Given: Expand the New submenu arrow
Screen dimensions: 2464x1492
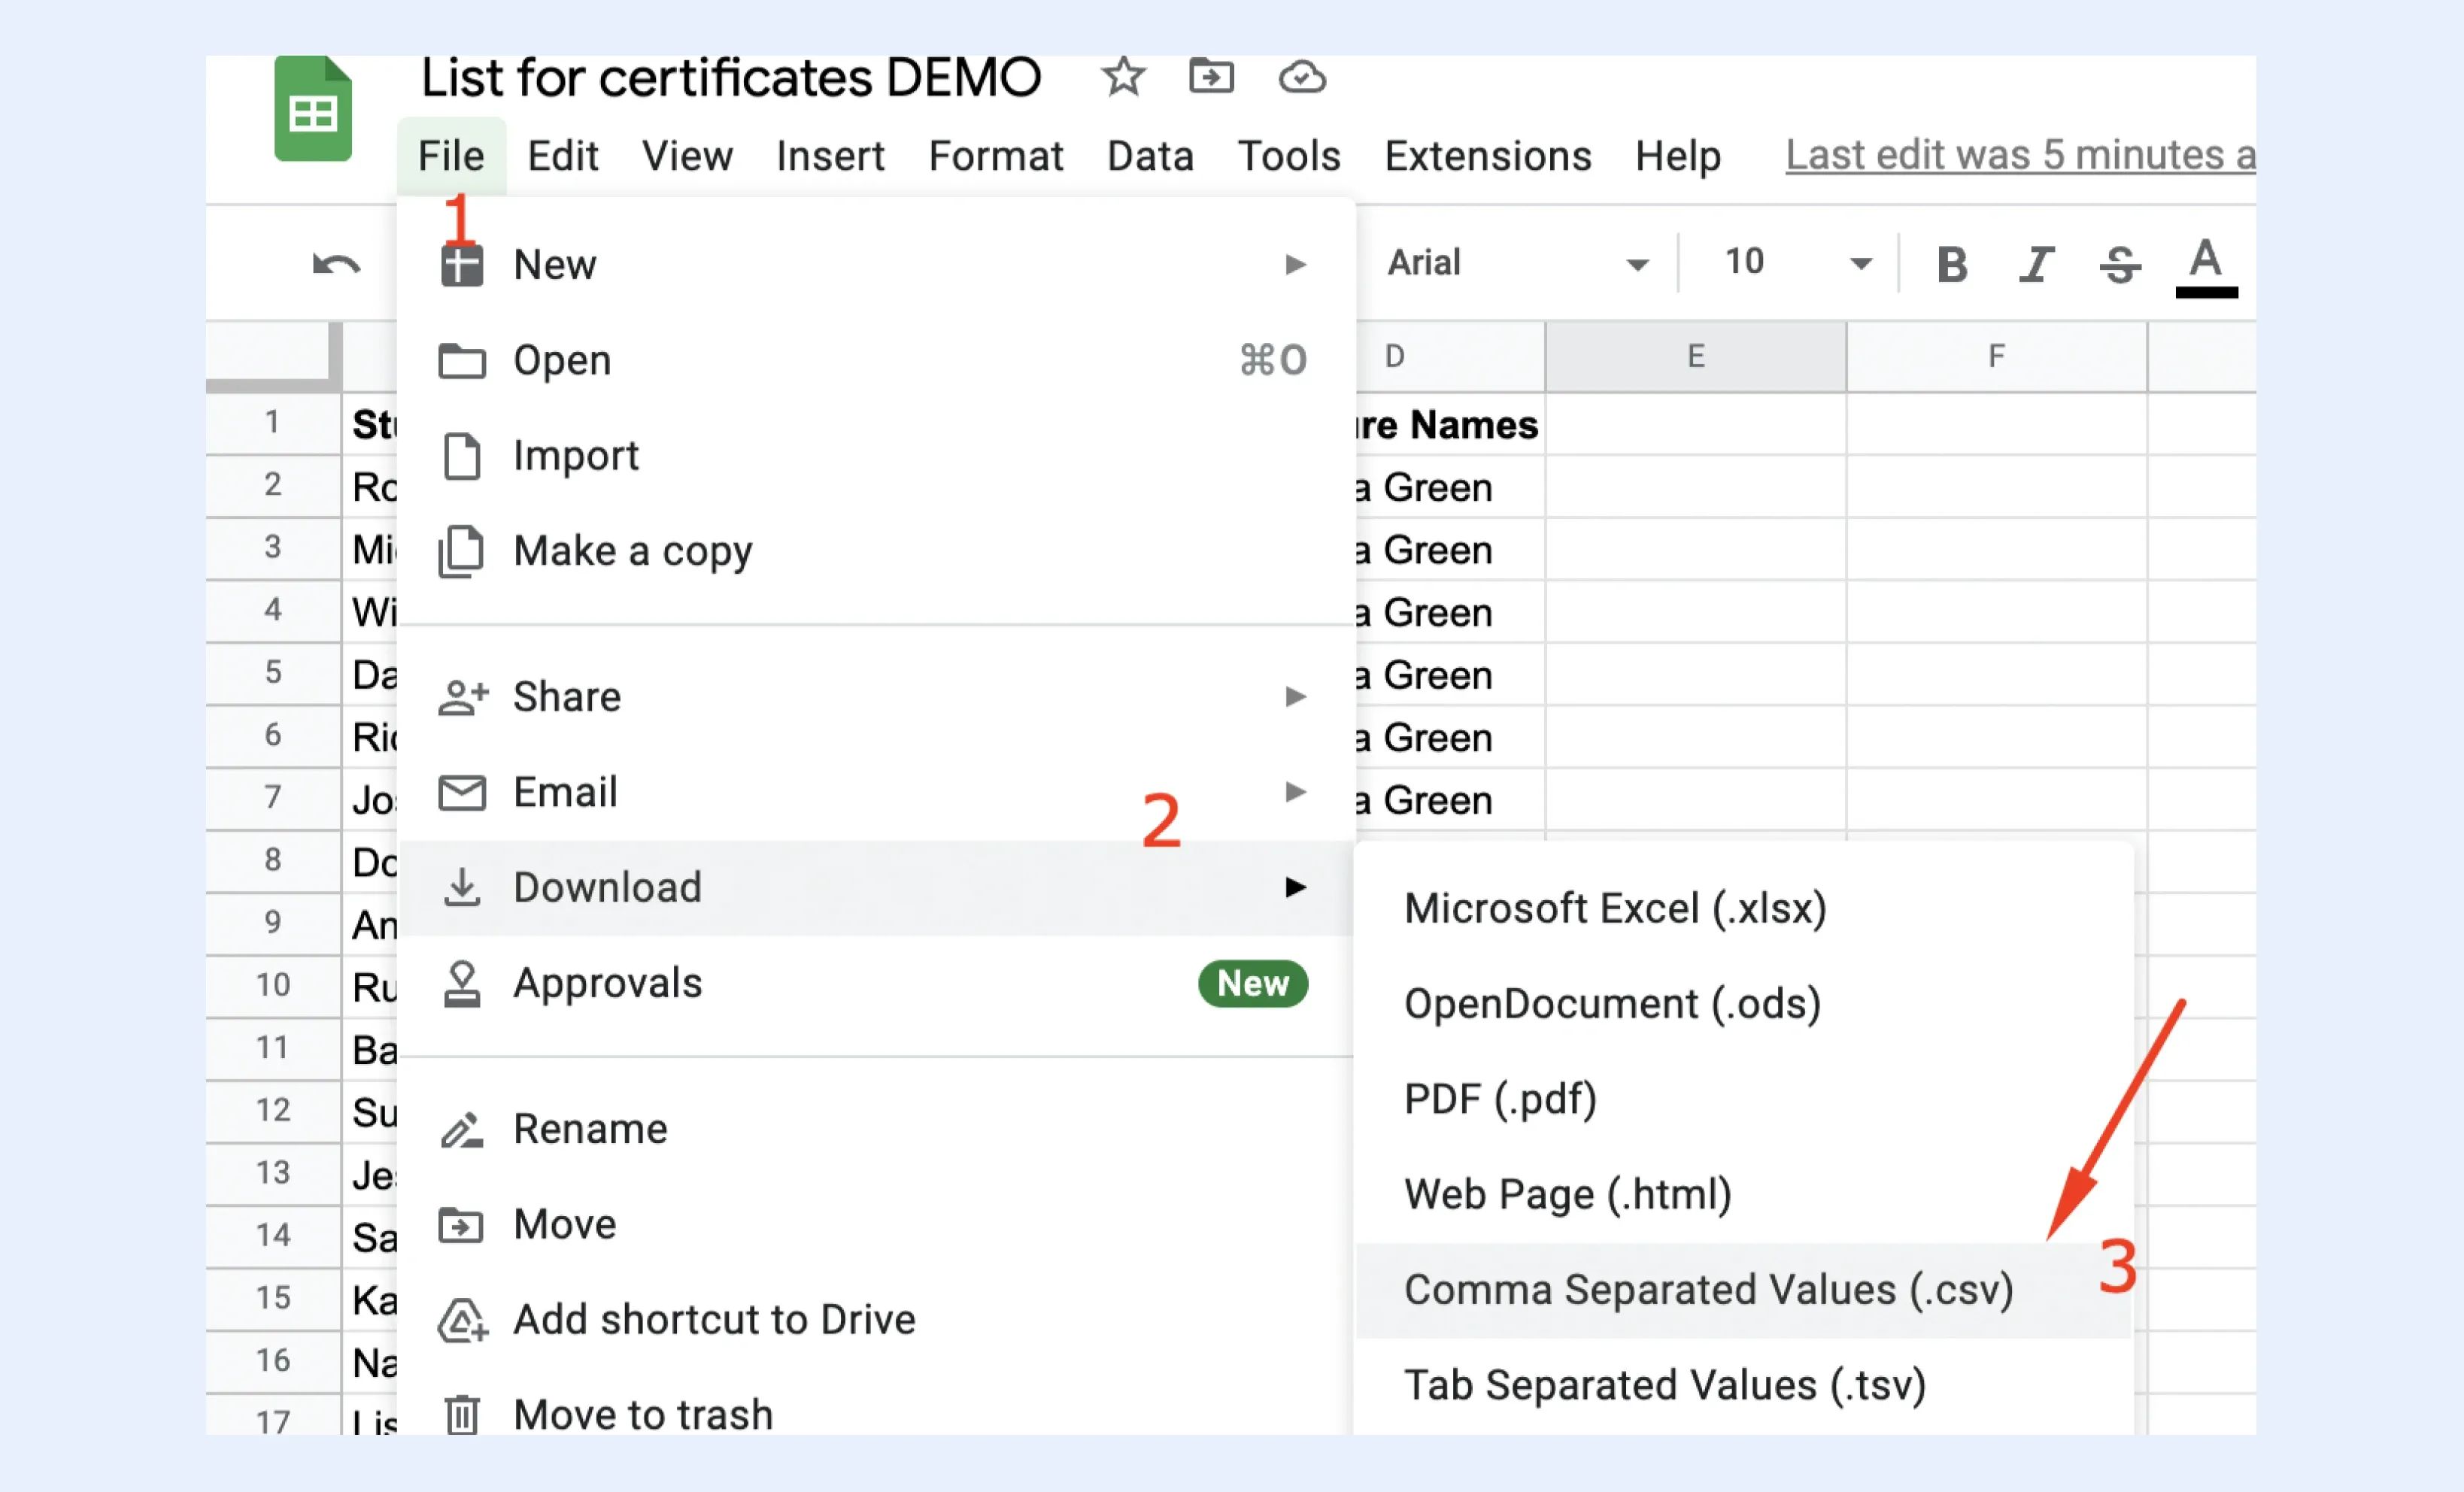Looking at the screenshot, I should [x=1295, y=265].
